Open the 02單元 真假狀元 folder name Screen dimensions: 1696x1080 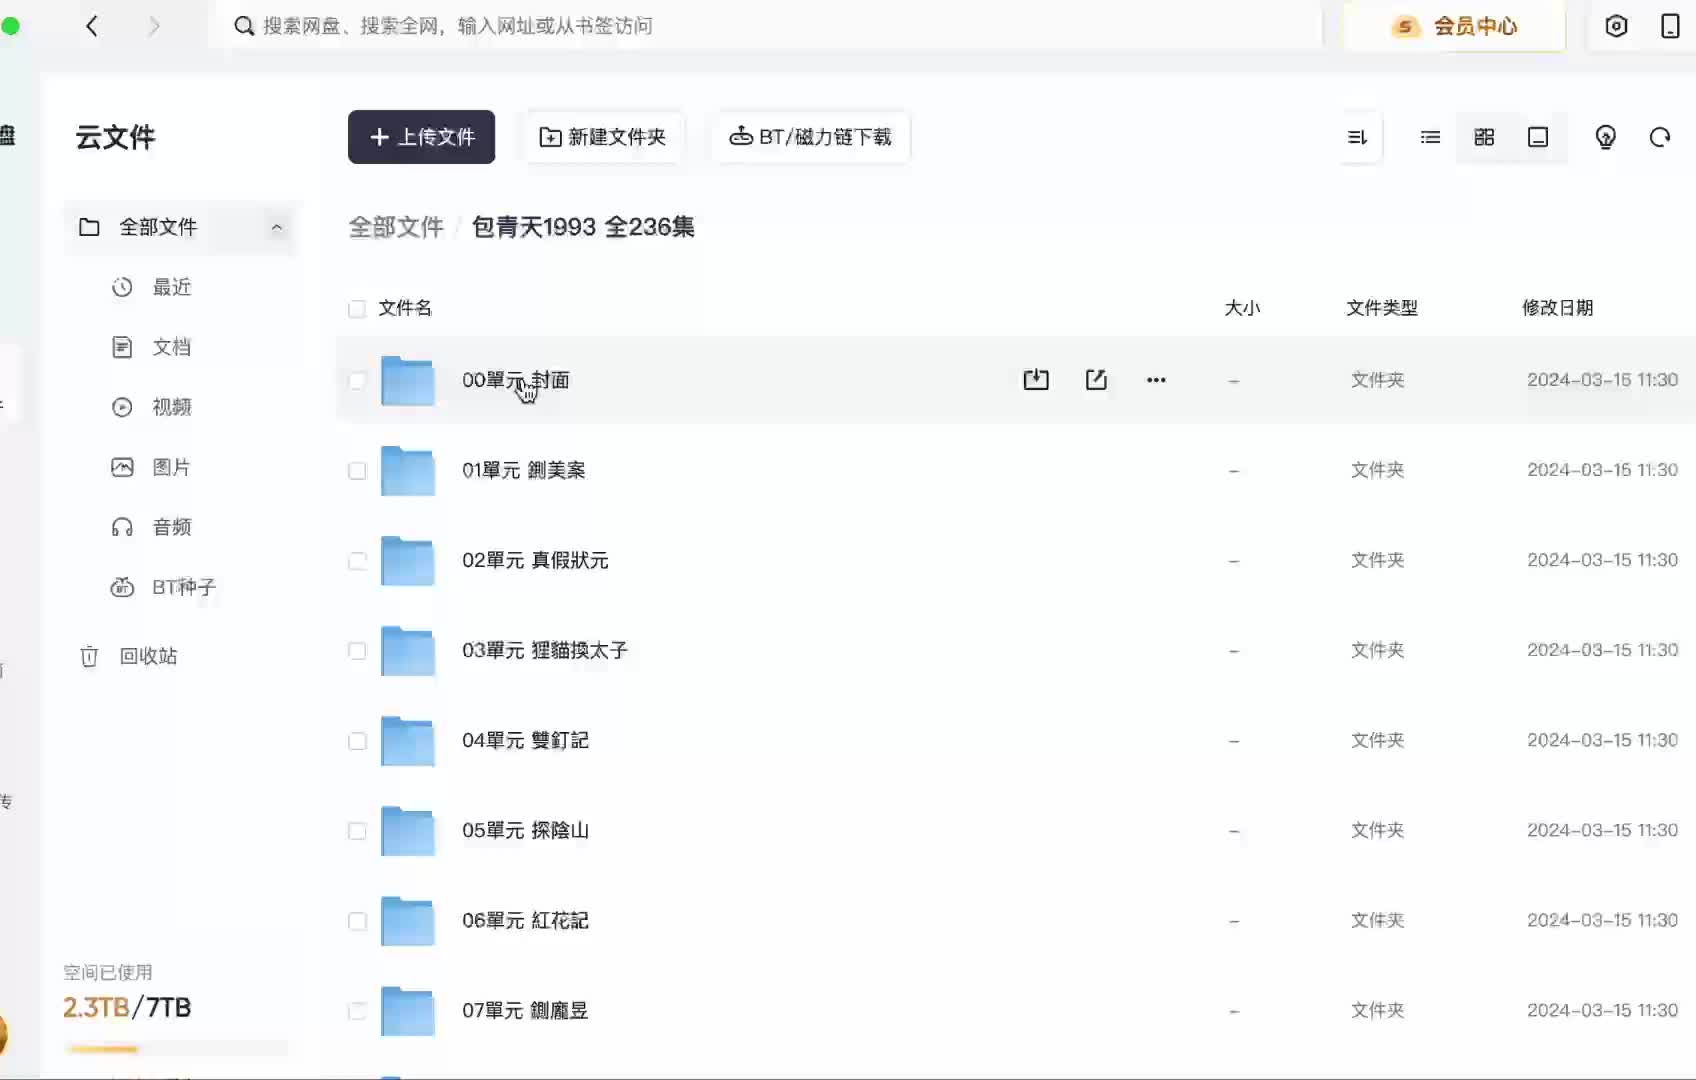[x=535, y=560]
